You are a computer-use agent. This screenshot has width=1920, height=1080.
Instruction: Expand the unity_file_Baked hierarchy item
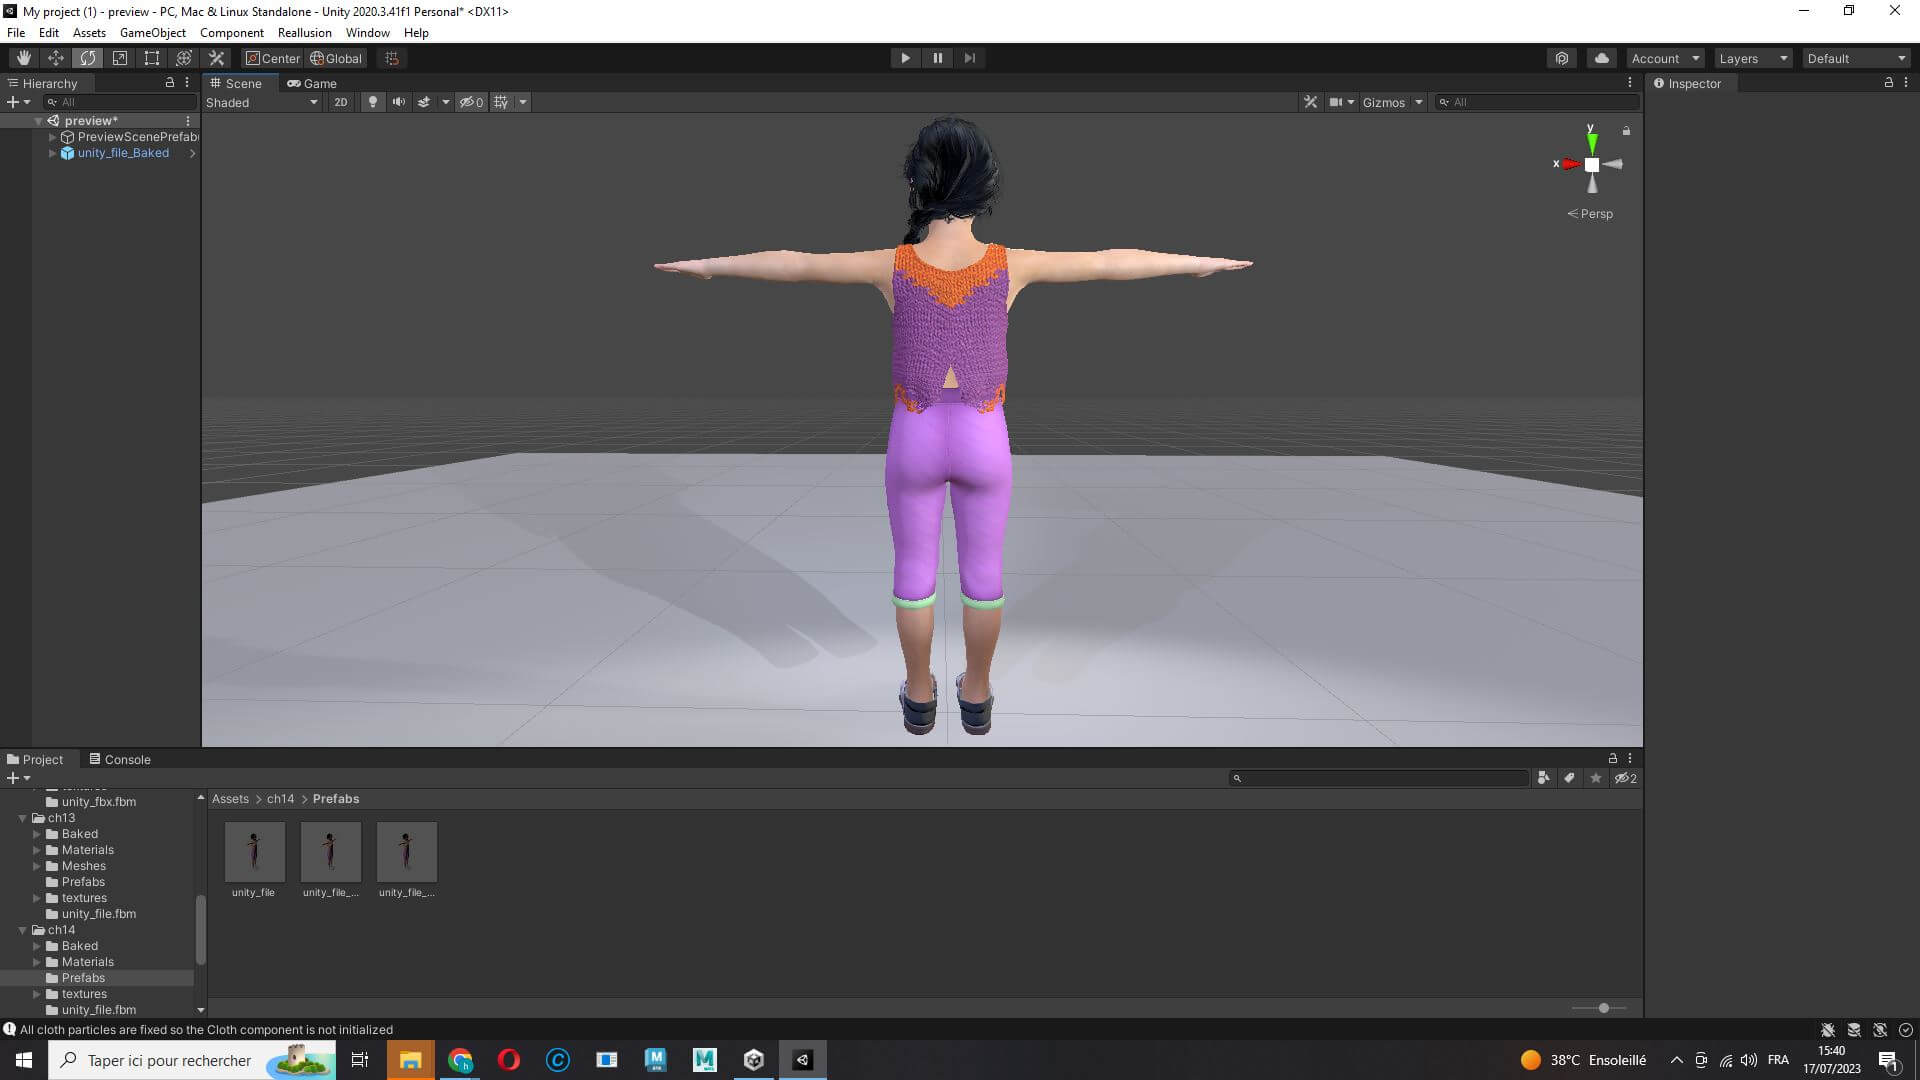point(52,153)
